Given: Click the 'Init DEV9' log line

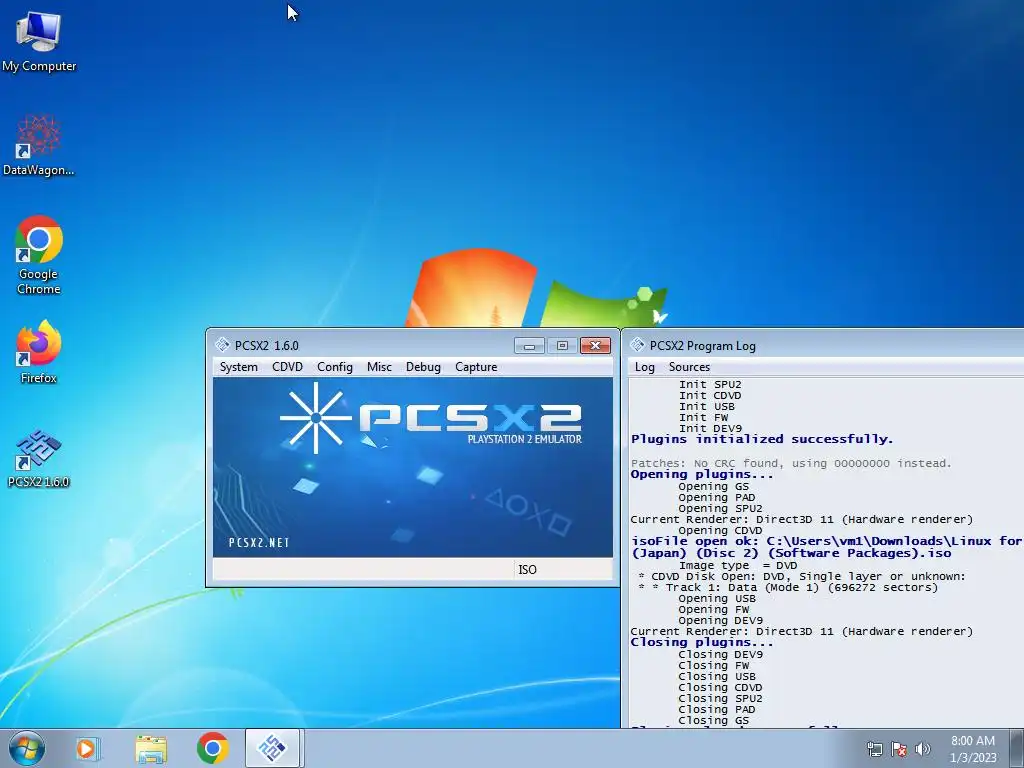Looking at the screenshot, I should pos(711,428).
